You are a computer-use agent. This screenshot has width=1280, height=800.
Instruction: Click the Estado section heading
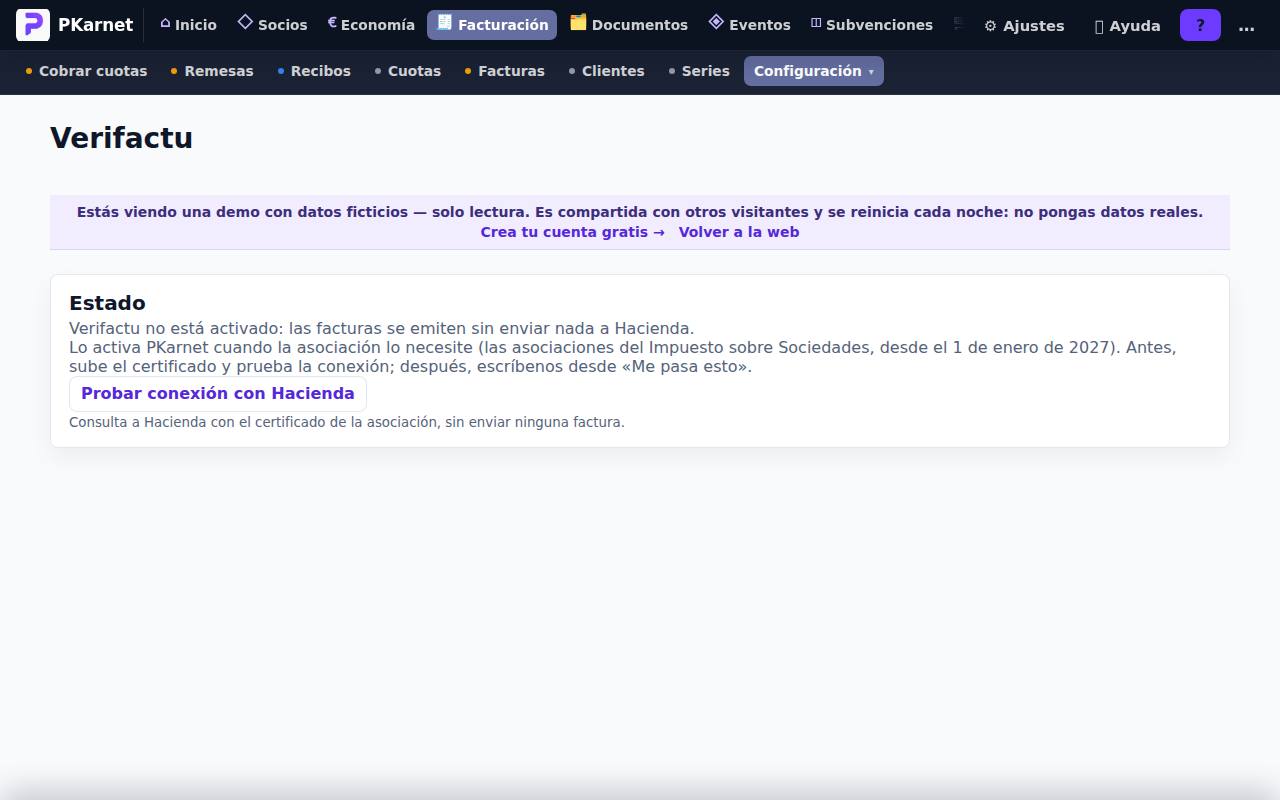107,303
